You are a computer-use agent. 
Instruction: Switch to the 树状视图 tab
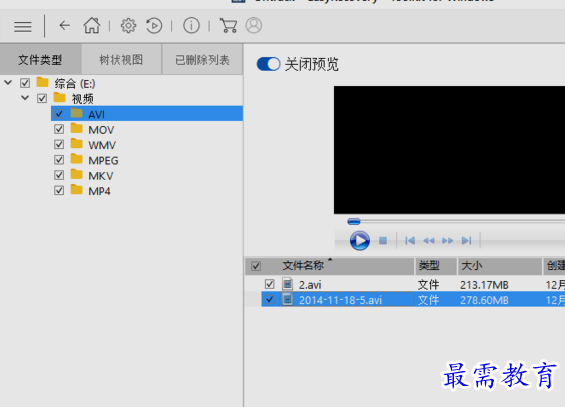click(121, 59)
